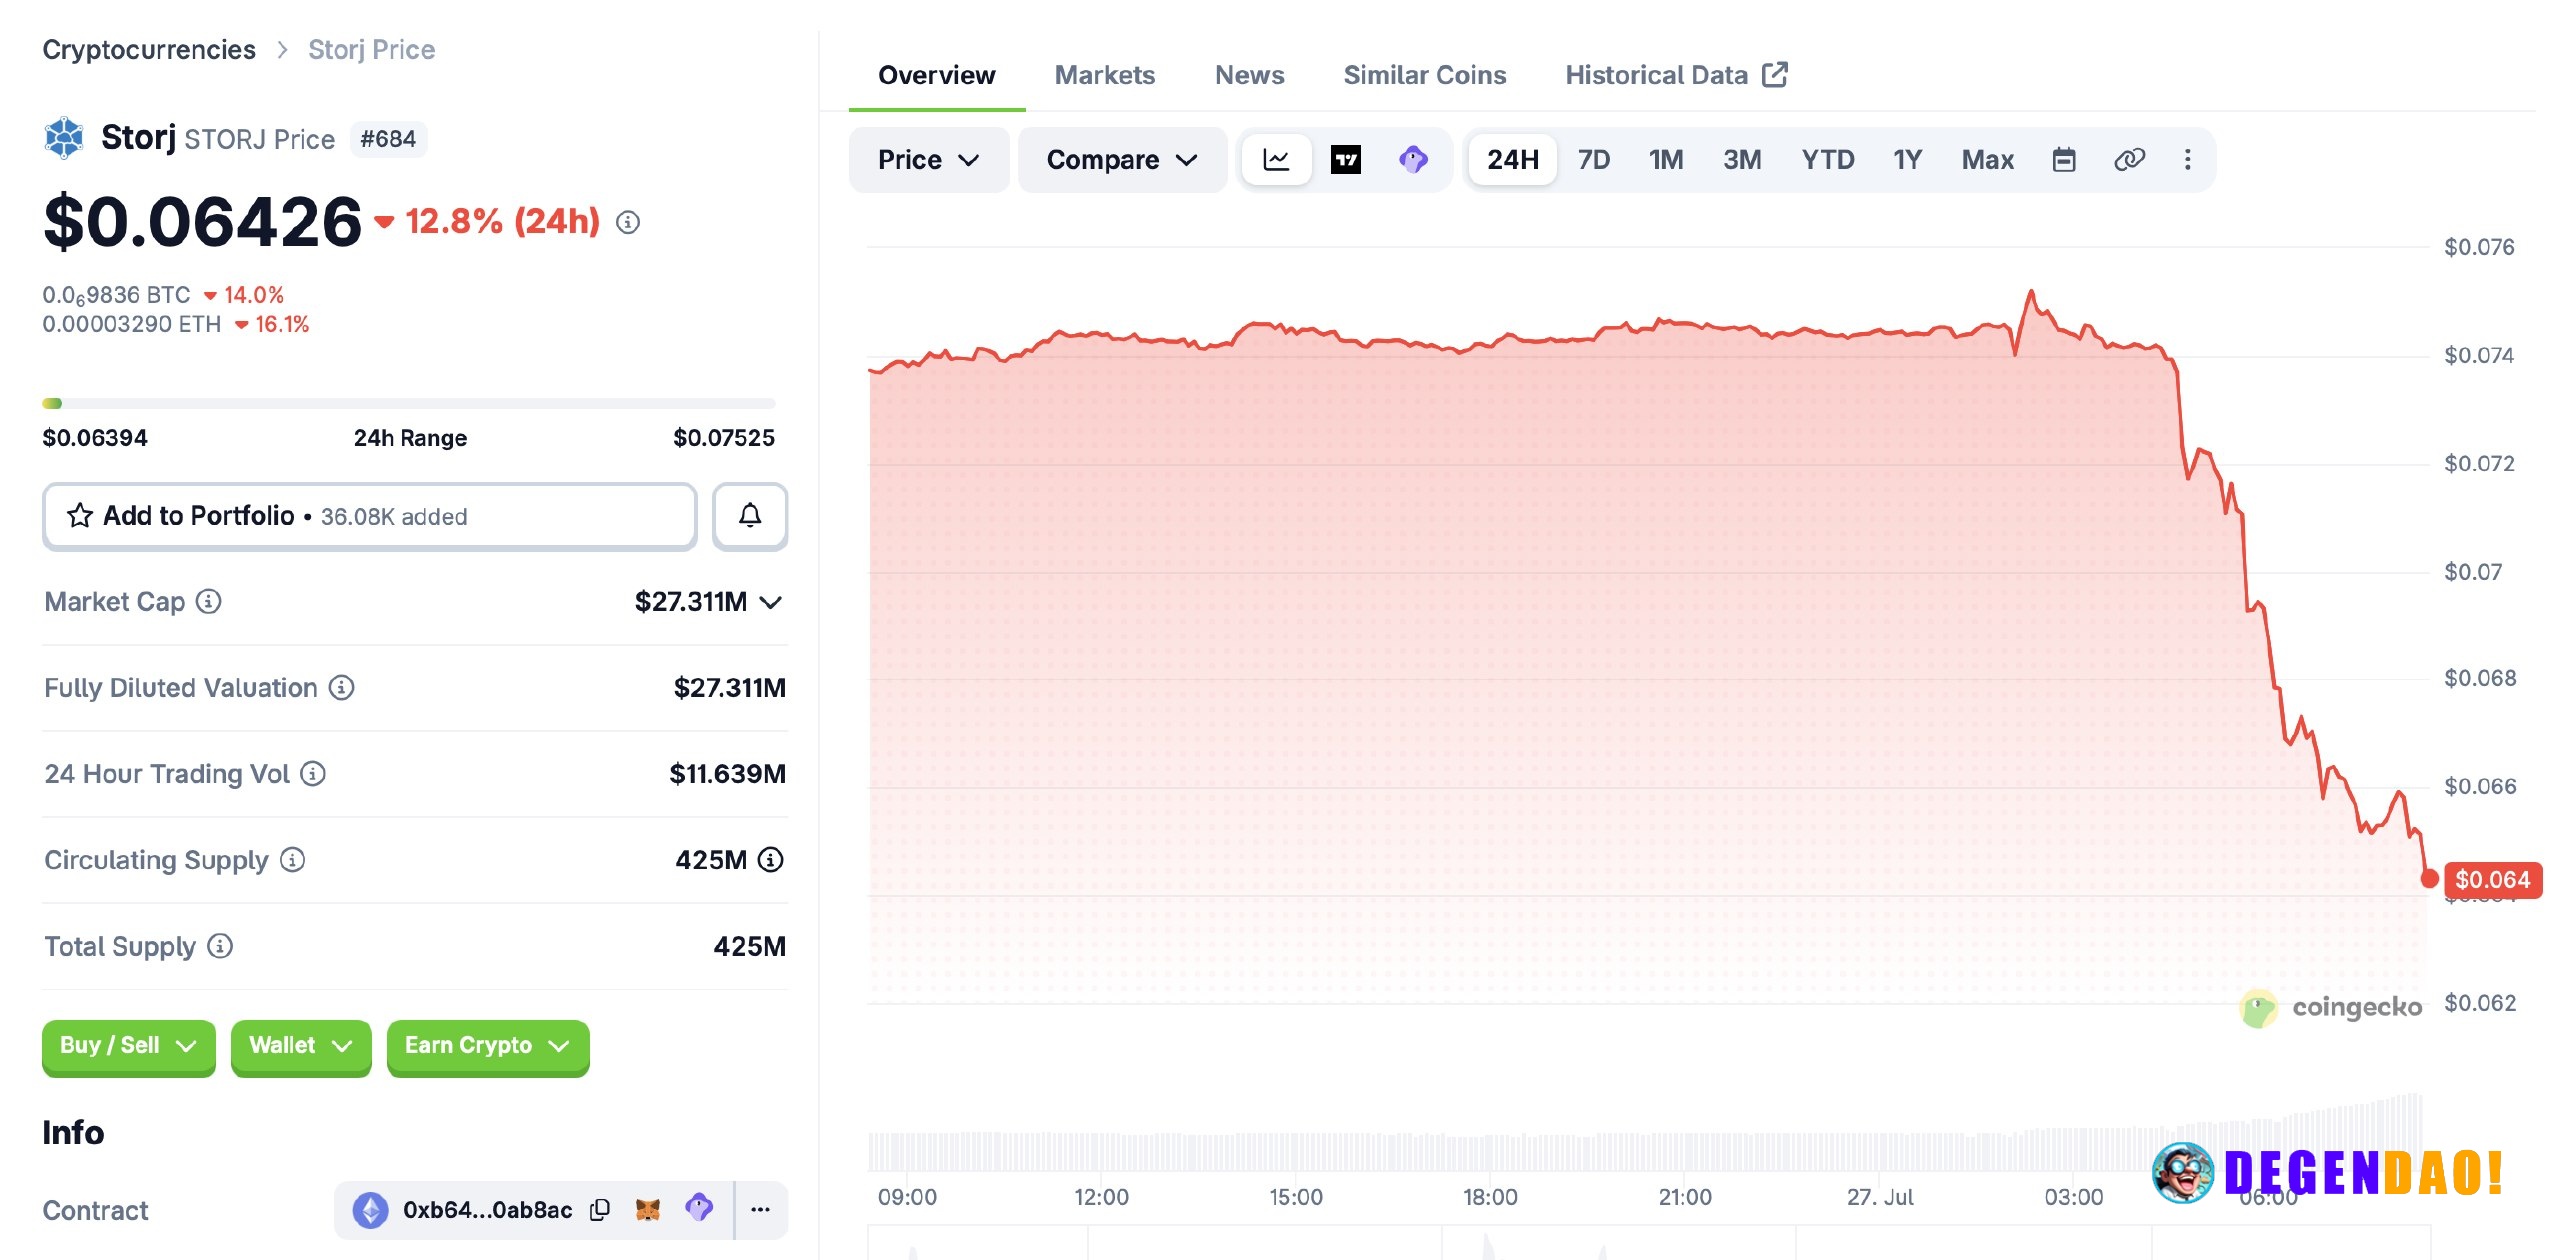
Task: Select the 24H chart range
Action: pos(1512,160)
